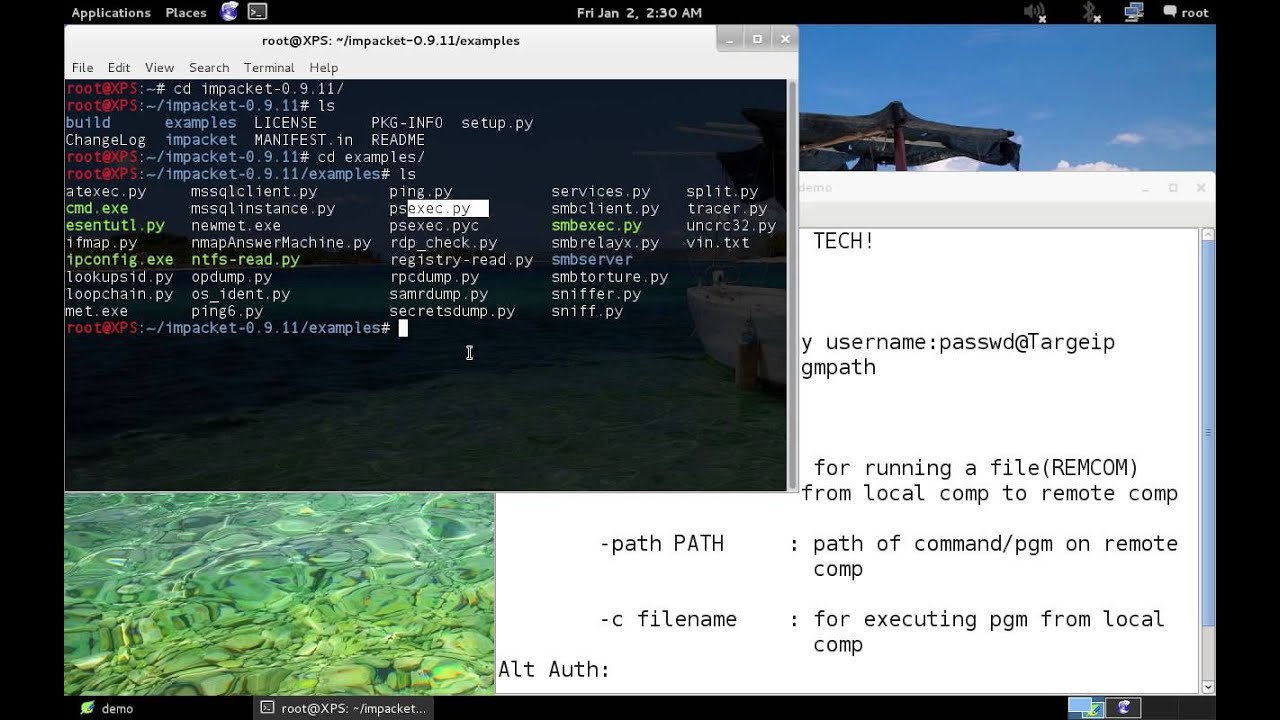Open the terminal Search menu
Screen dimensions: 1280x720
[209, 67]
